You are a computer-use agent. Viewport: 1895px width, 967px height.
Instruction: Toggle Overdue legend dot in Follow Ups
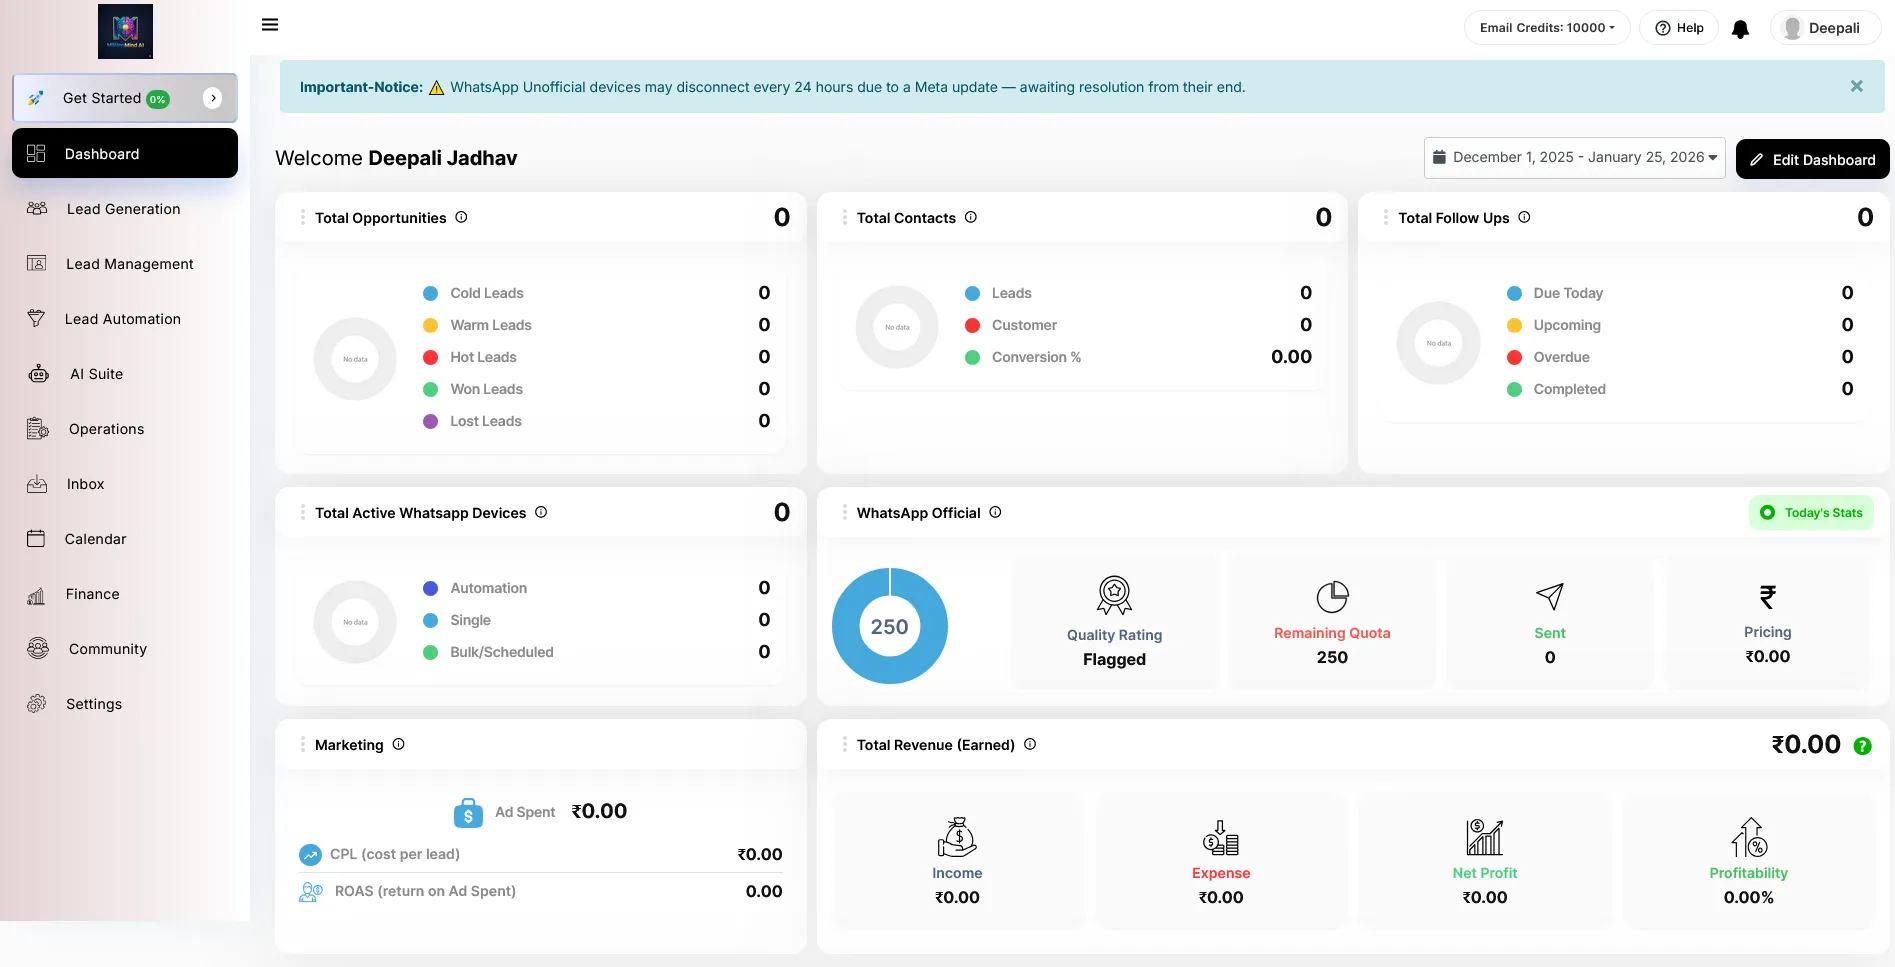click(1514, 357)
